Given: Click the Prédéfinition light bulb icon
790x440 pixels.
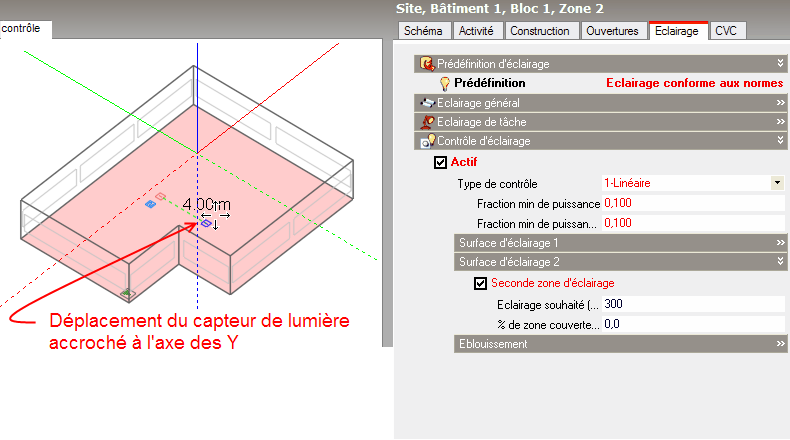Looking at the screenshot, I should 445,84.
